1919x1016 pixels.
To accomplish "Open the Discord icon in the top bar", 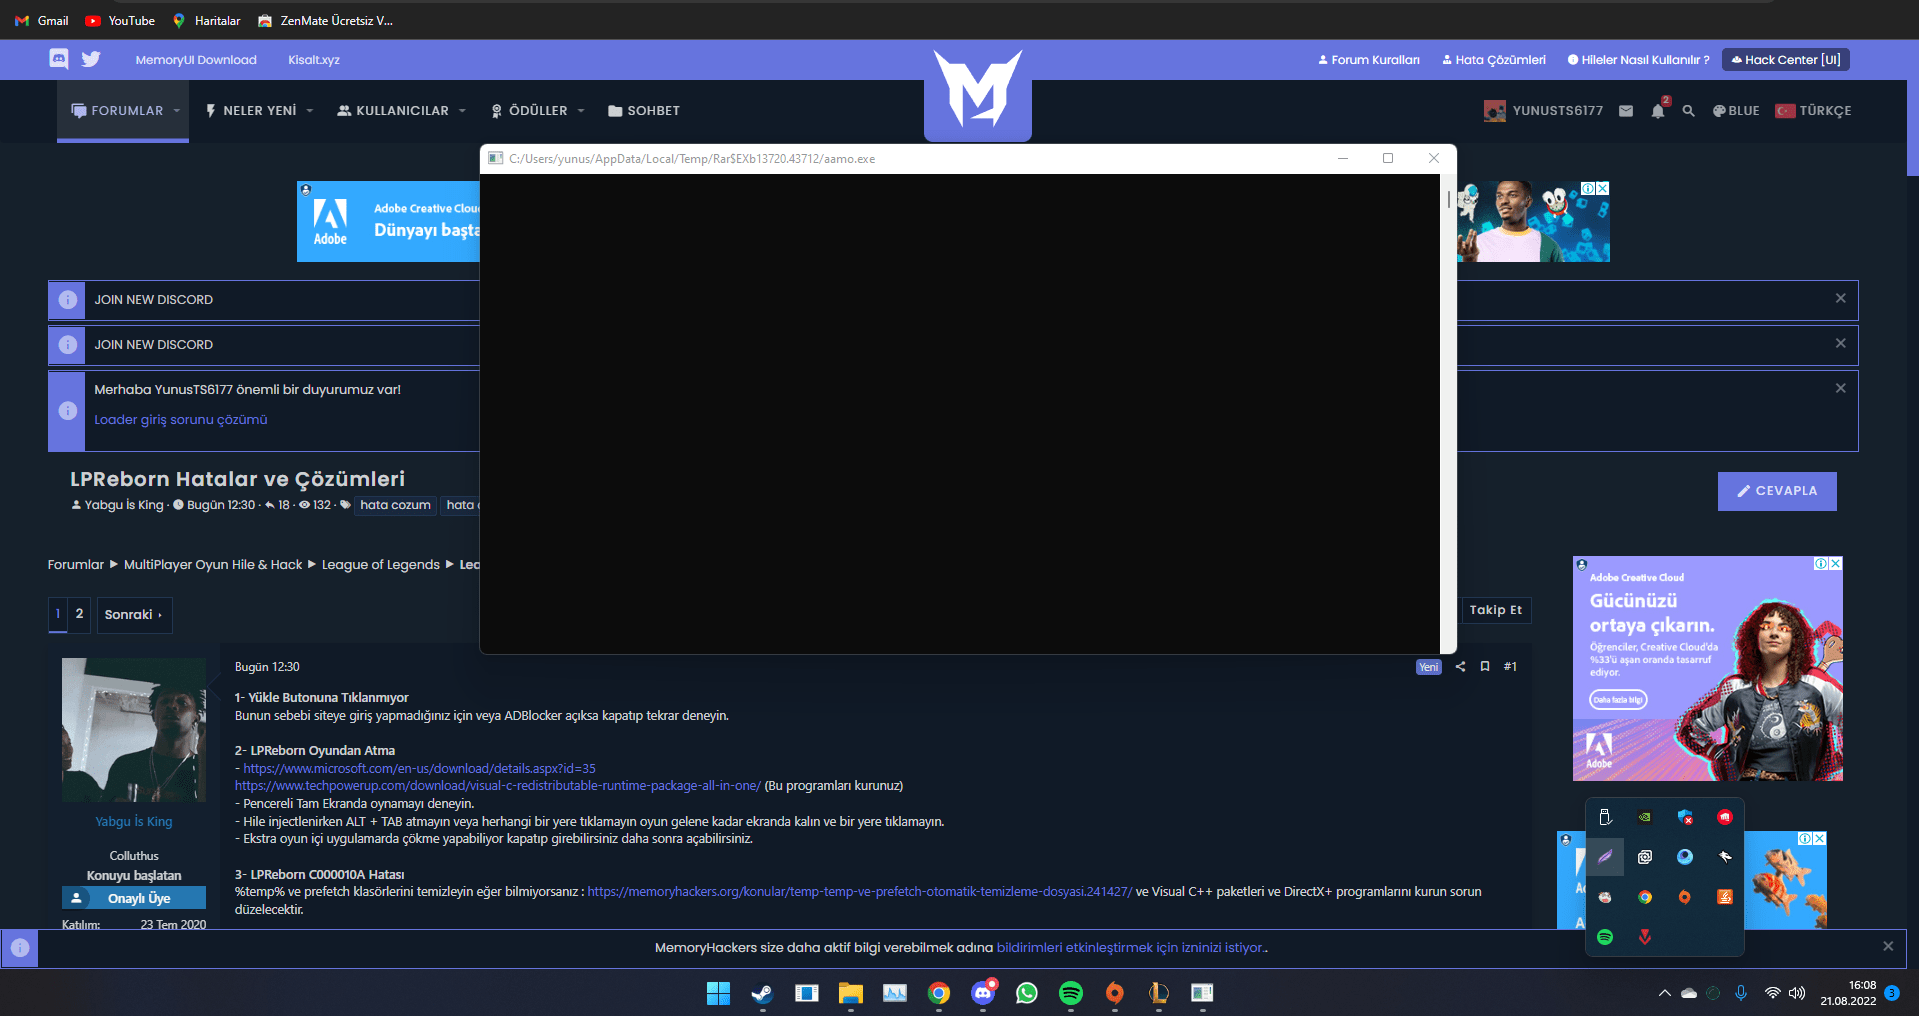I will pyautogui.click(x=59, y=59).
